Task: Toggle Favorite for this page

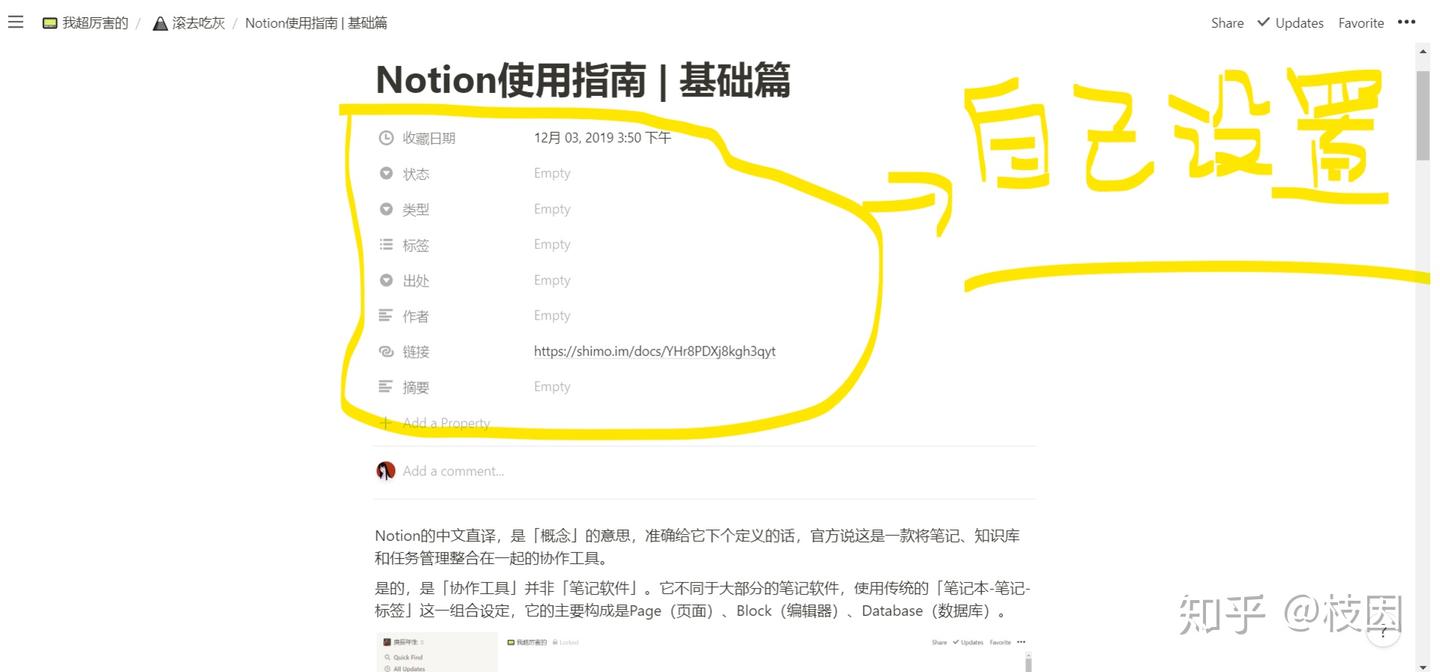Action: click(x=1360, y=22)
